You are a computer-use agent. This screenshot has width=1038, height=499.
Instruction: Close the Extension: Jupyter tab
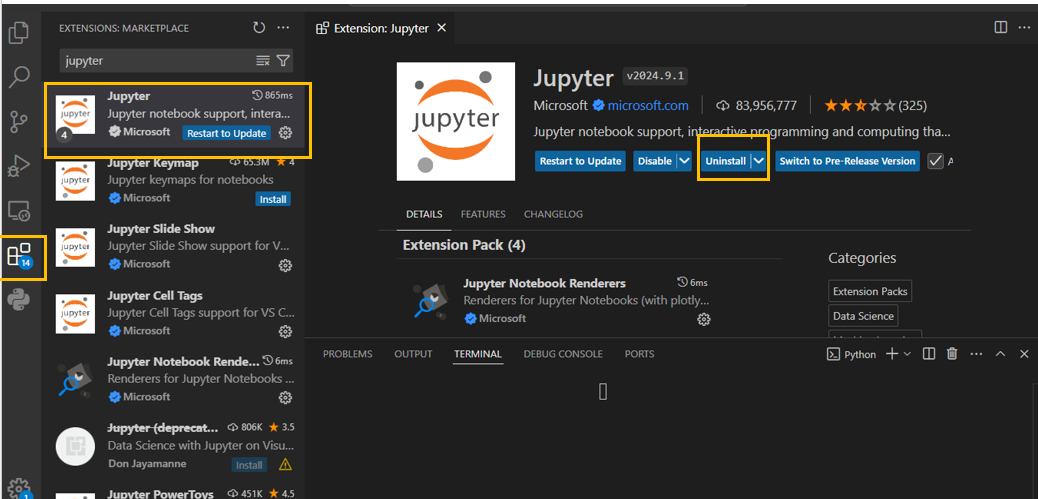click(442, 28)
